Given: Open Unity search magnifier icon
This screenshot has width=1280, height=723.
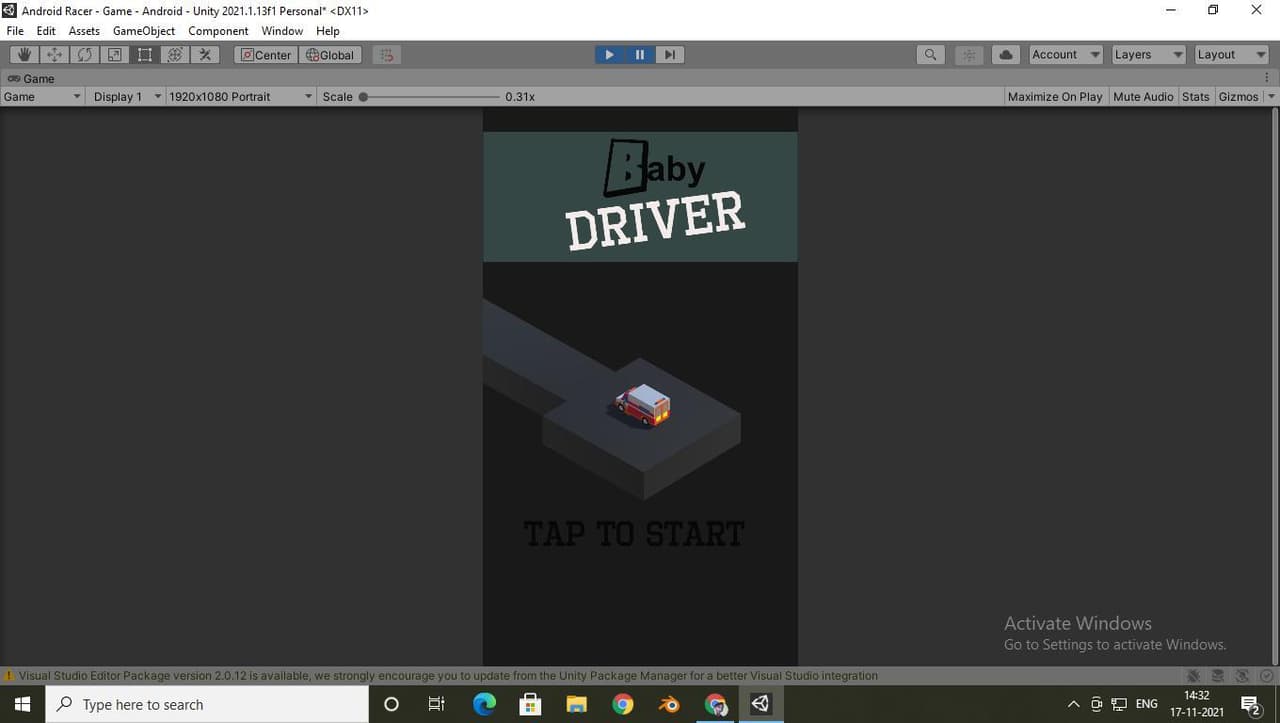Looking at the screenshot, I should click(x=930, y=55).
